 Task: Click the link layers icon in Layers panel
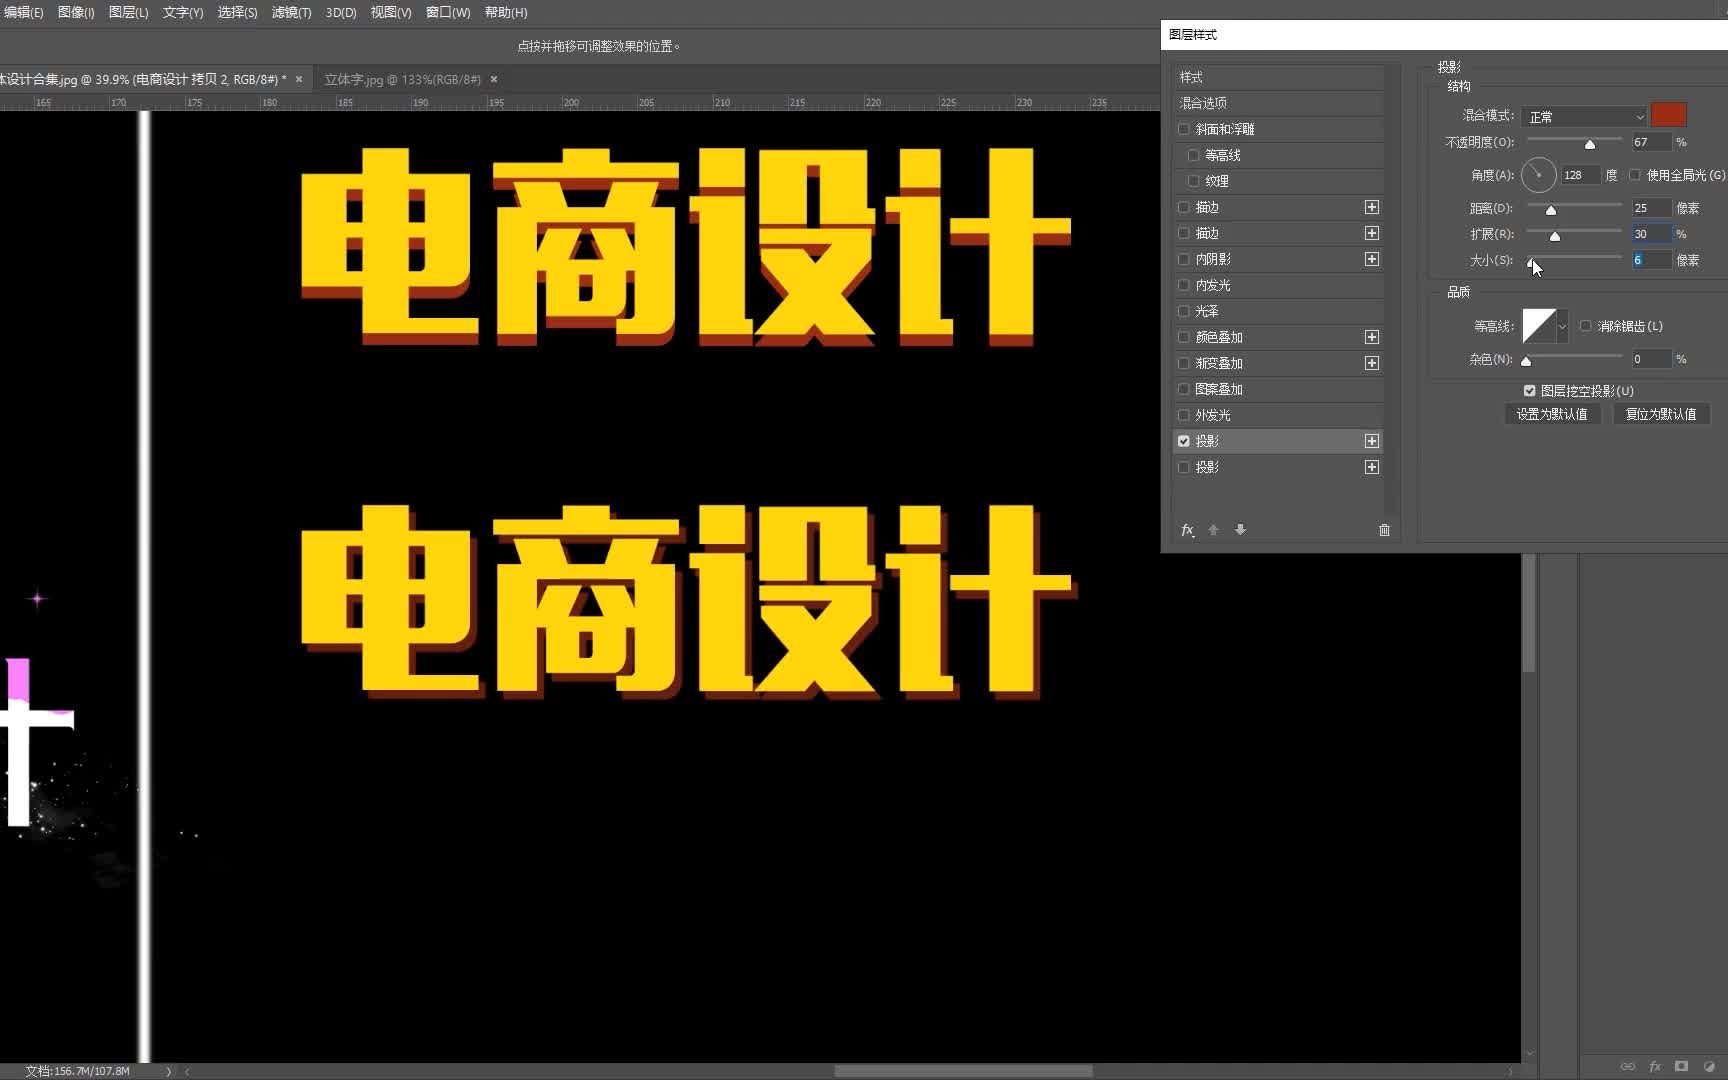(1628, 1066)
